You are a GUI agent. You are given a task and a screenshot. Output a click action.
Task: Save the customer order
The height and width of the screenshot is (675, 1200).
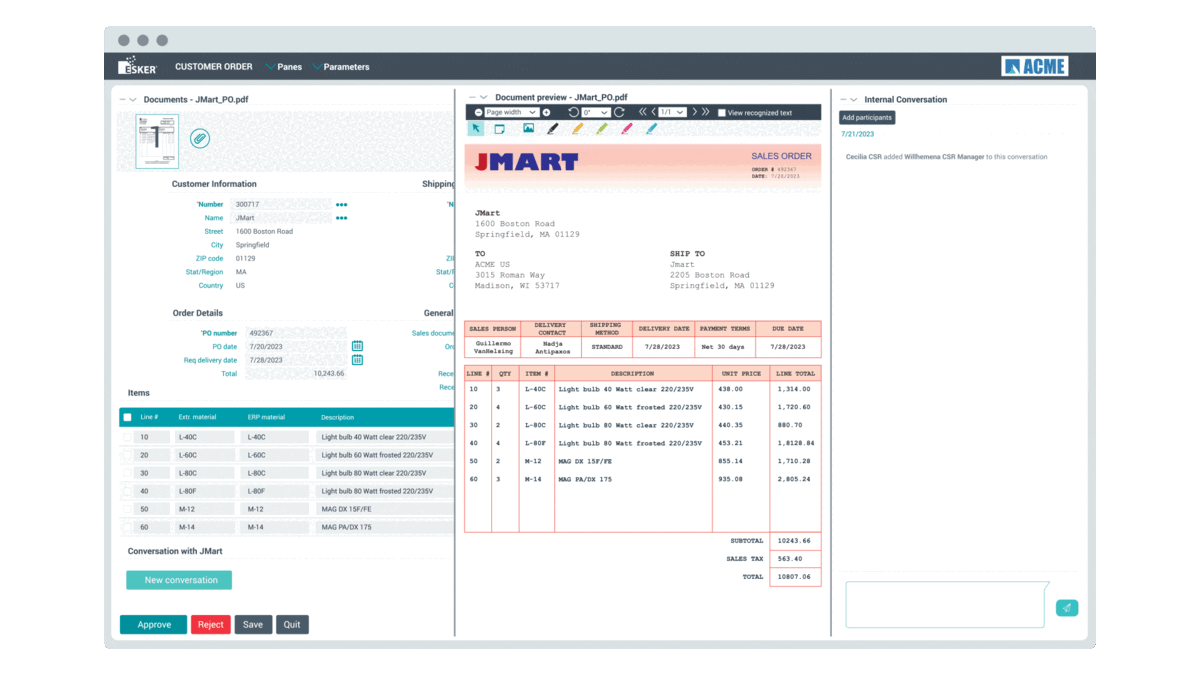pyautogui.click(x=253, y=625)
